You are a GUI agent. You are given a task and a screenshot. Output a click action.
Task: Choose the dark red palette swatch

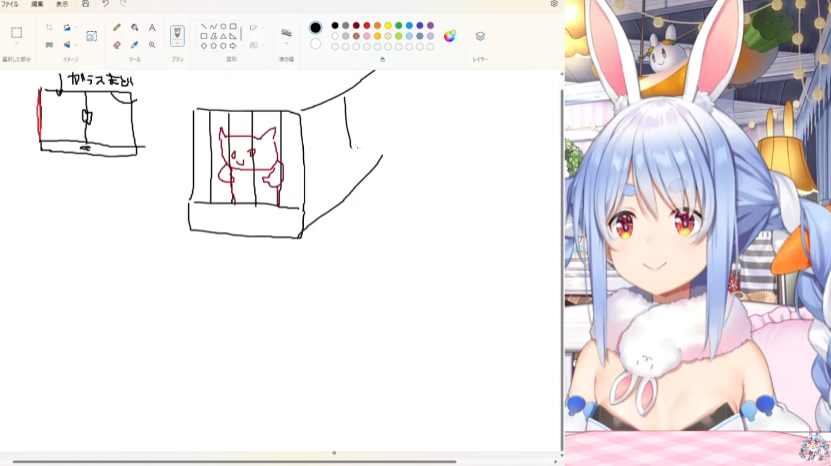point(356,25)
